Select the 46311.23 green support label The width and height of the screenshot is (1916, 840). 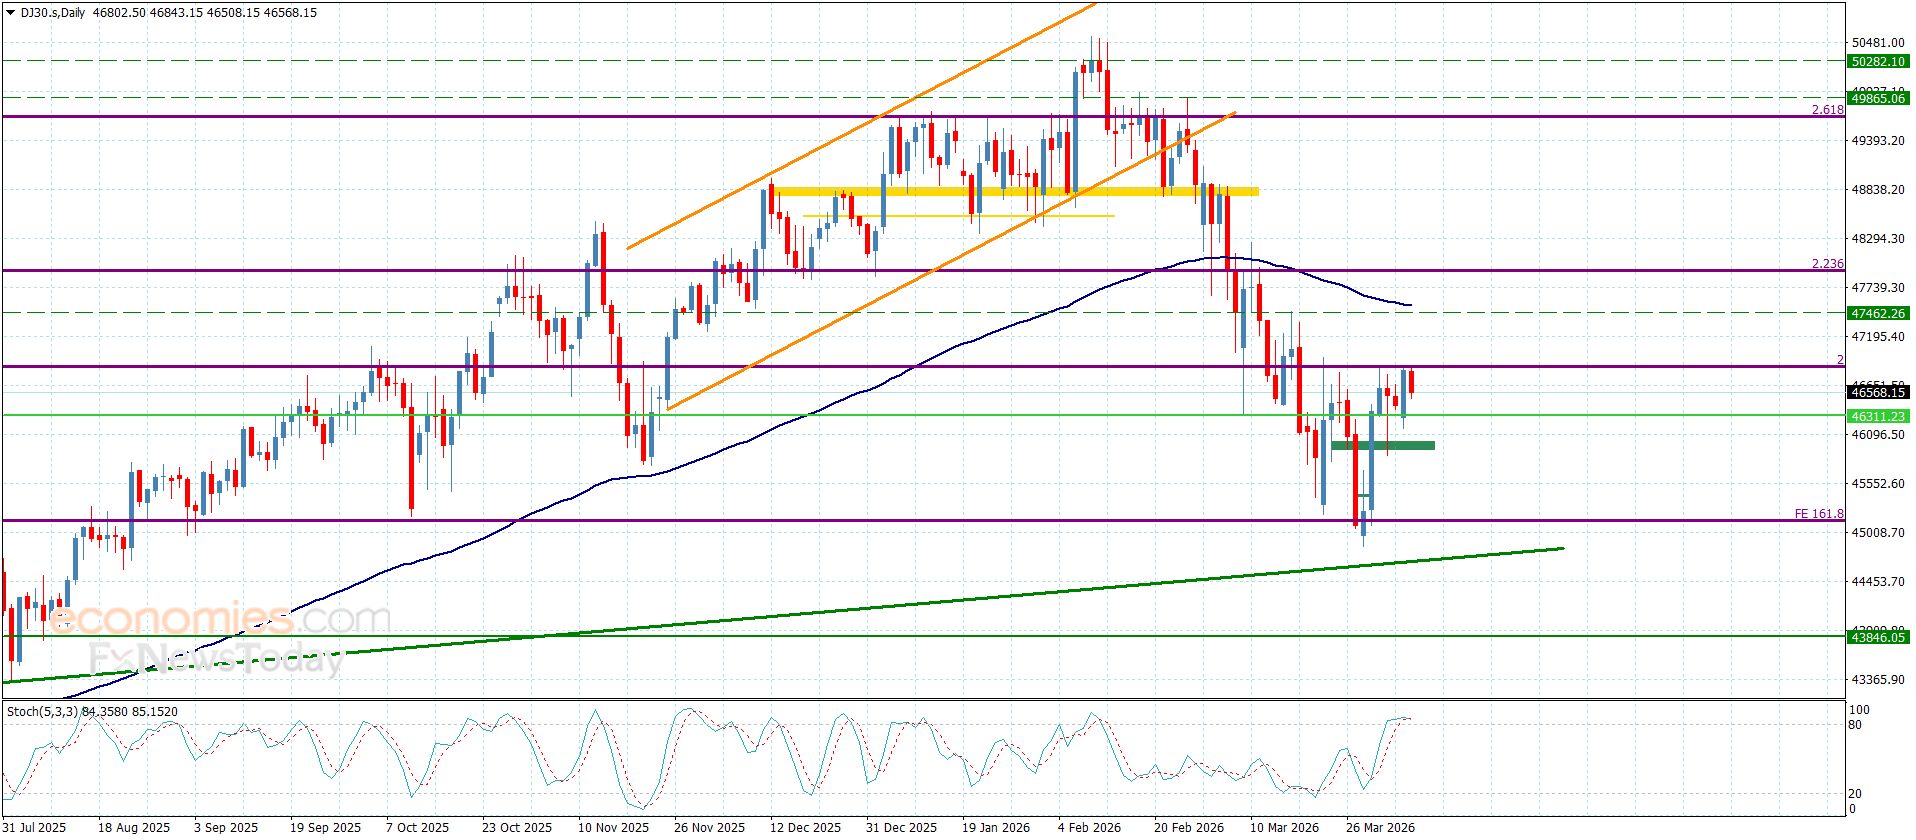1878,416
